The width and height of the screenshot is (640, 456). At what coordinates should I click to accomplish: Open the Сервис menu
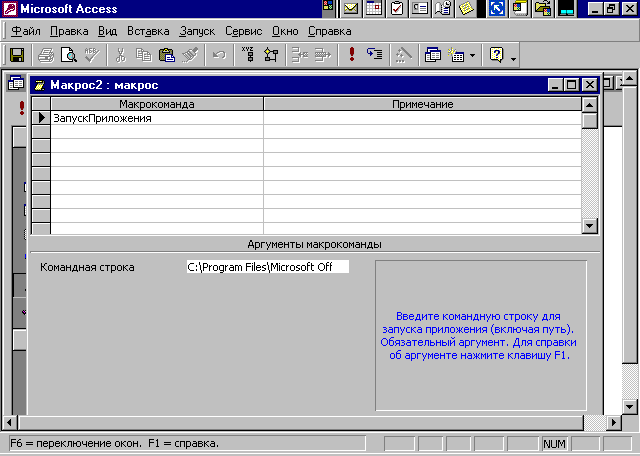244,31
